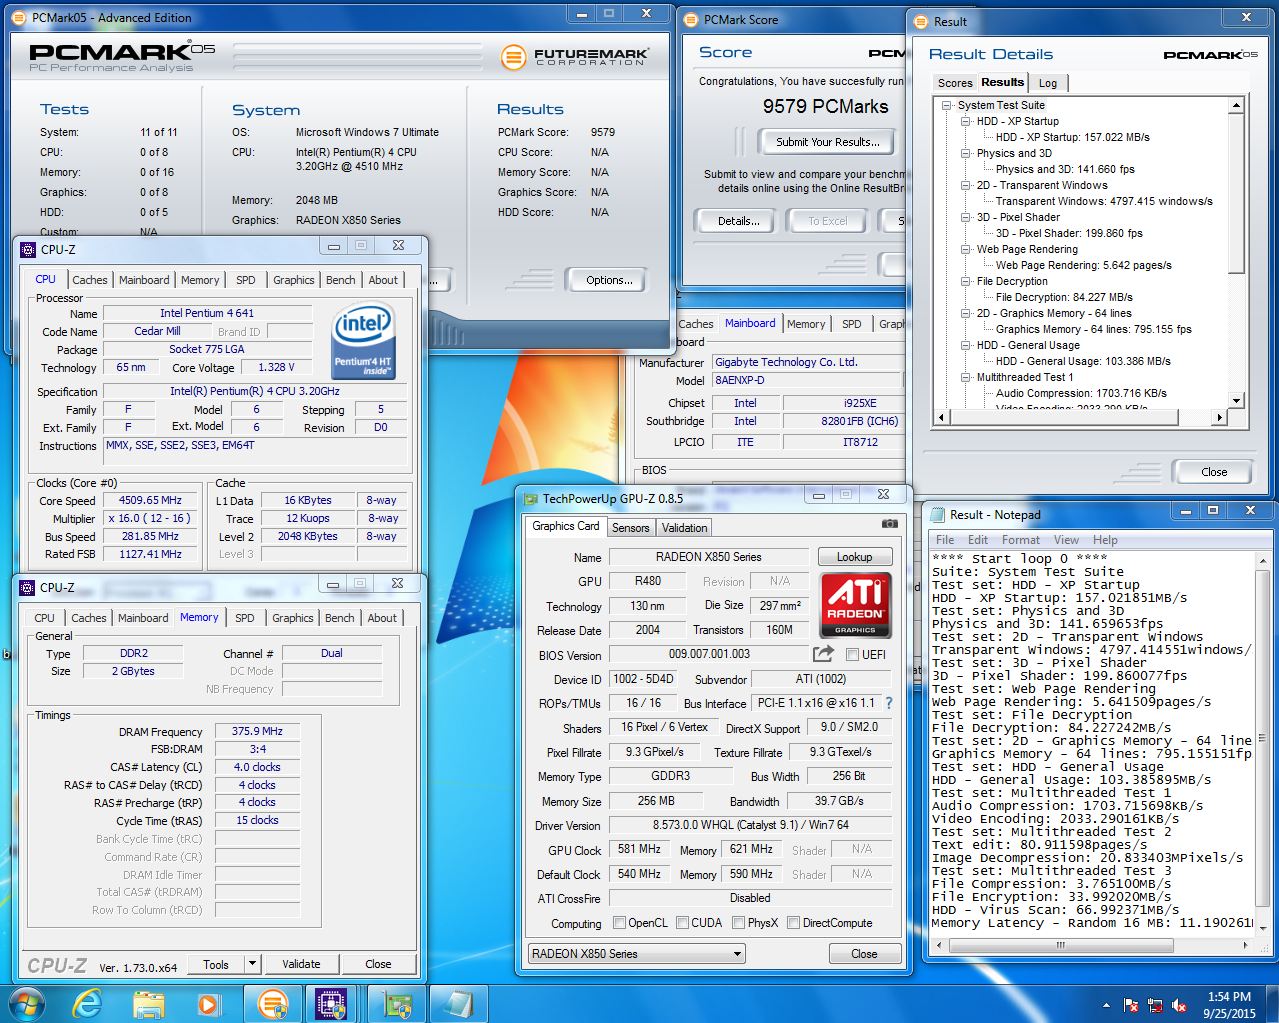1279x1023 pixels.
Task: Open Notepad Format menu
Action: point(1021,539)
